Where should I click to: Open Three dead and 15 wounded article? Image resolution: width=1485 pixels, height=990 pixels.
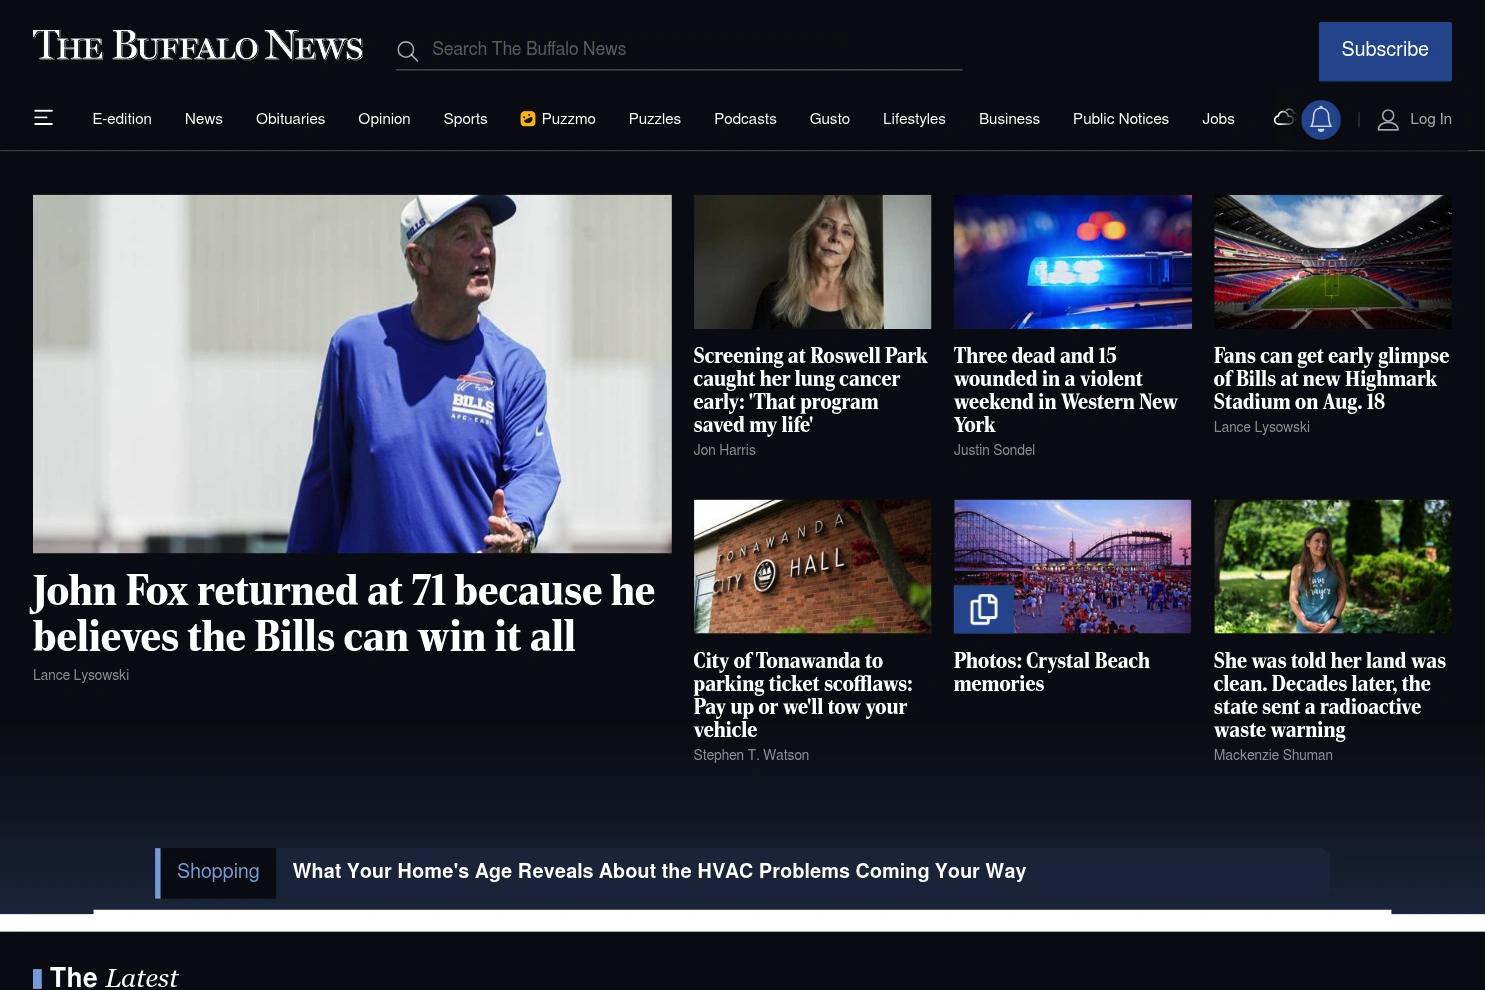pos(1066,390)
